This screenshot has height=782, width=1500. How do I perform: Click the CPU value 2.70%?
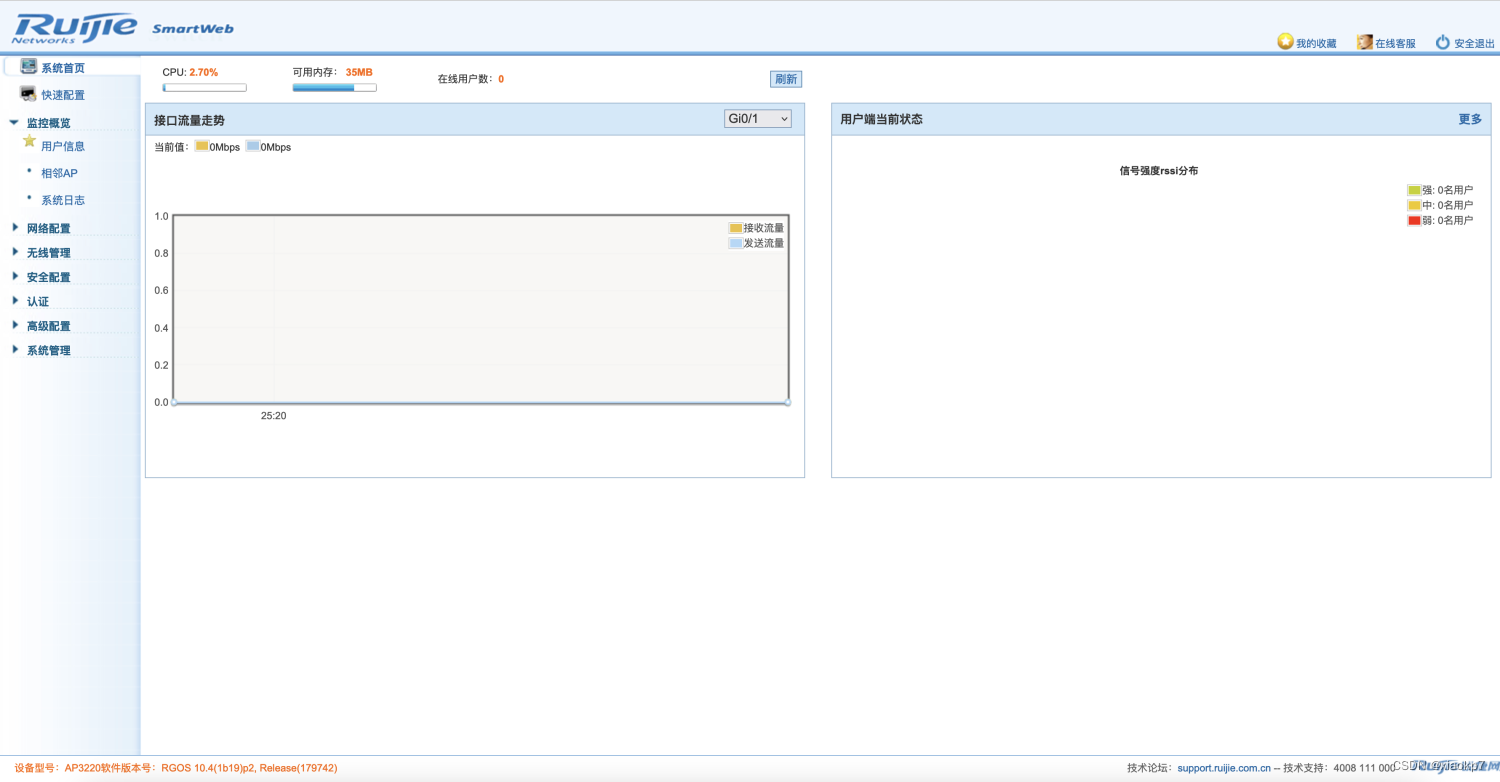204,72
